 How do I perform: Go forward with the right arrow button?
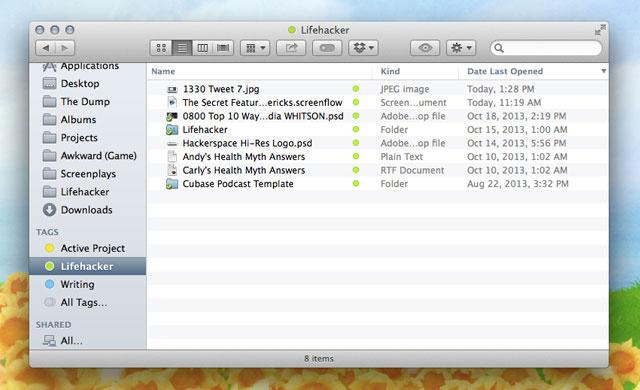pyautogui.click(x=65, y=48)
